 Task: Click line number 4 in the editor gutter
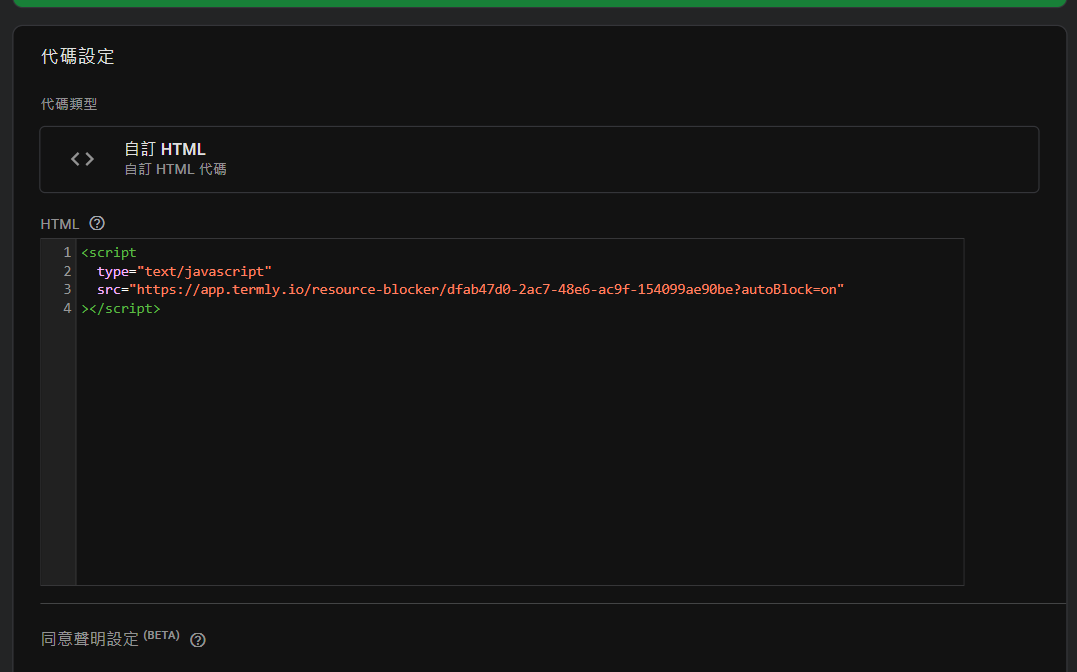point(67,308)
